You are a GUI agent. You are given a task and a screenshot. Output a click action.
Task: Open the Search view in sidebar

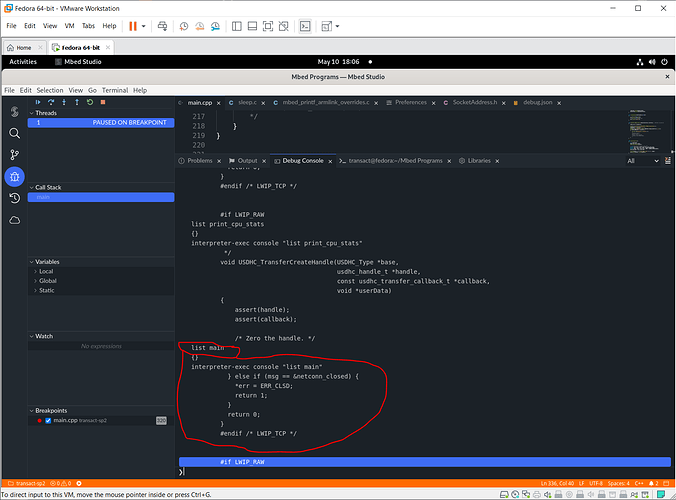tap(15, 133)
